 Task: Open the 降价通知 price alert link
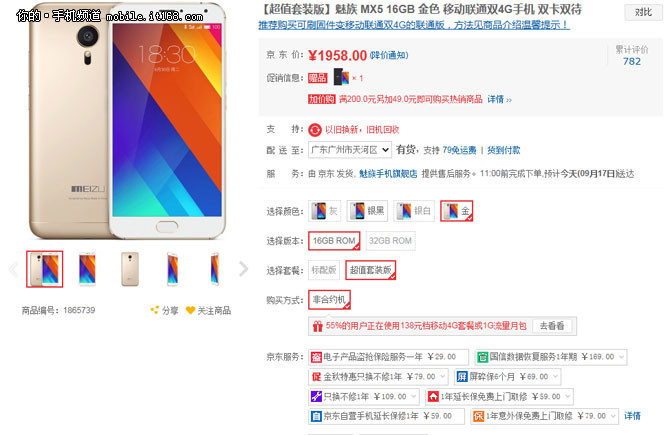[389, 56]
